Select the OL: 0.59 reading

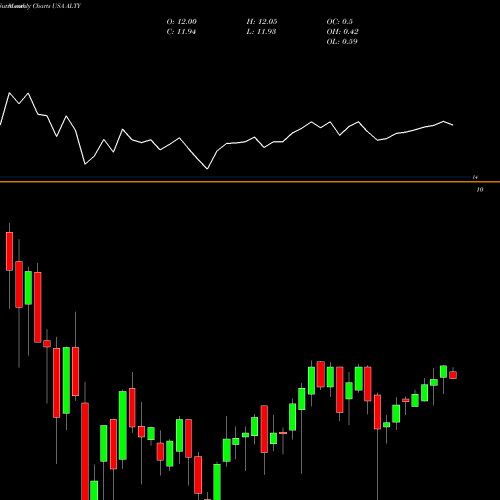pyautogui.click(x=342, y=42)
